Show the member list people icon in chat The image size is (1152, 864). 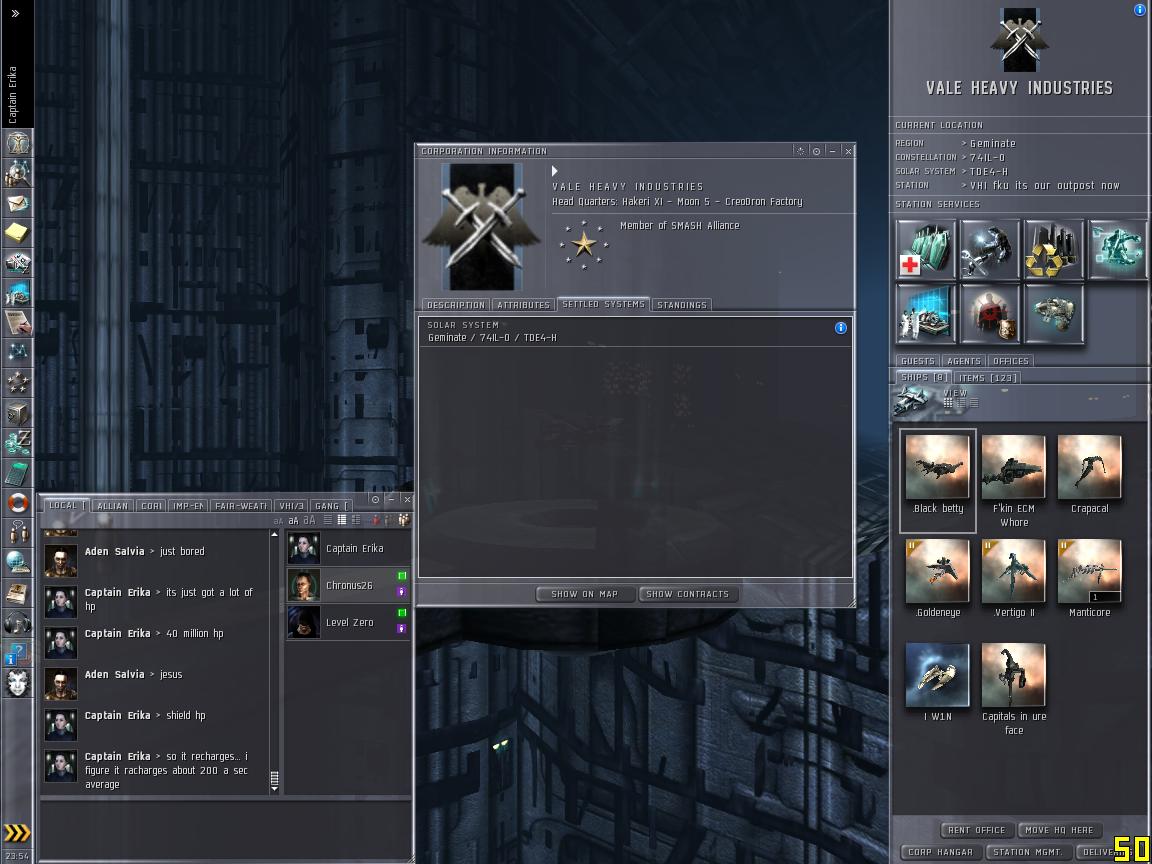click(x=403, y=519)
